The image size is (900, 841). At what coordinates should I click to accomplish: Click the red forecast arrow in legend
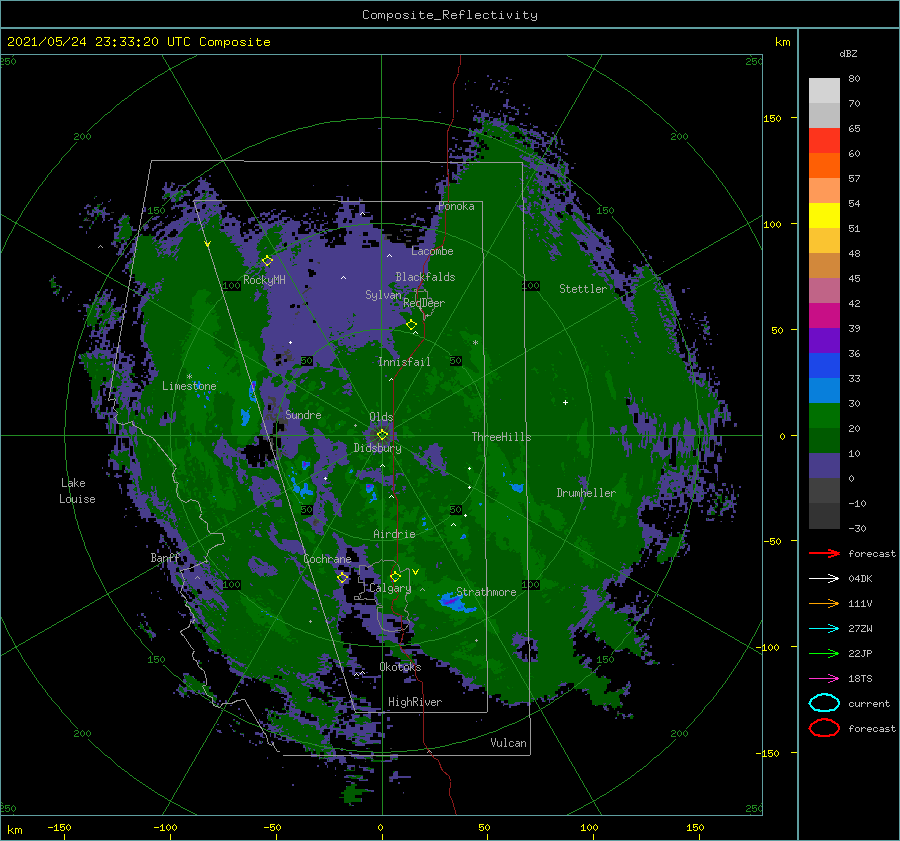(824, 553)
